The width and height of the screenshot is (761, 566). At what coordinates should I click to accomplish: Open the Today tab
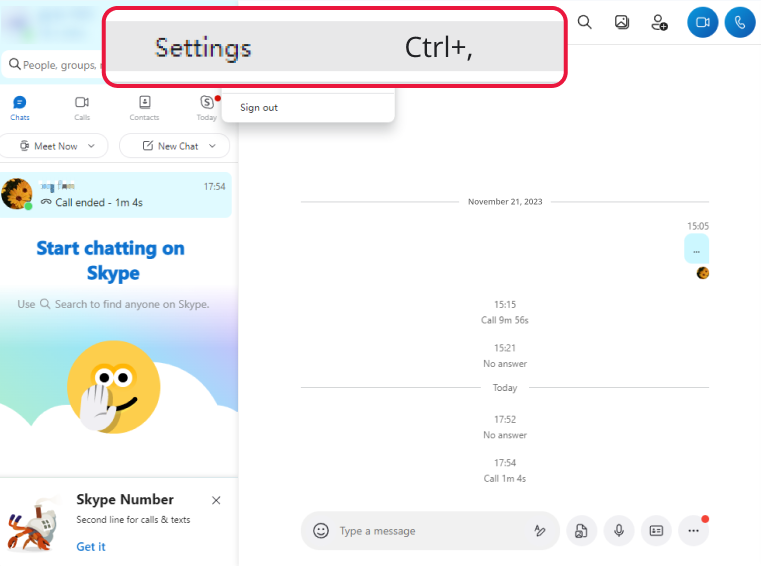click(207, 108)
